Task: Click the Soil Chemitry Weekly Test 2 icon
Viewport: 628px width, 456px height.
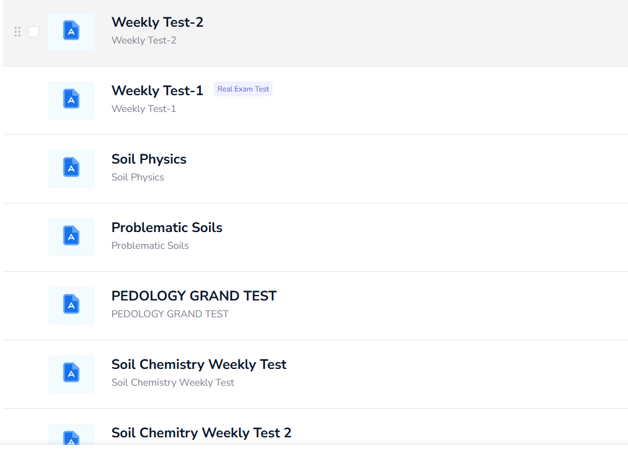Action: point(71,437)
